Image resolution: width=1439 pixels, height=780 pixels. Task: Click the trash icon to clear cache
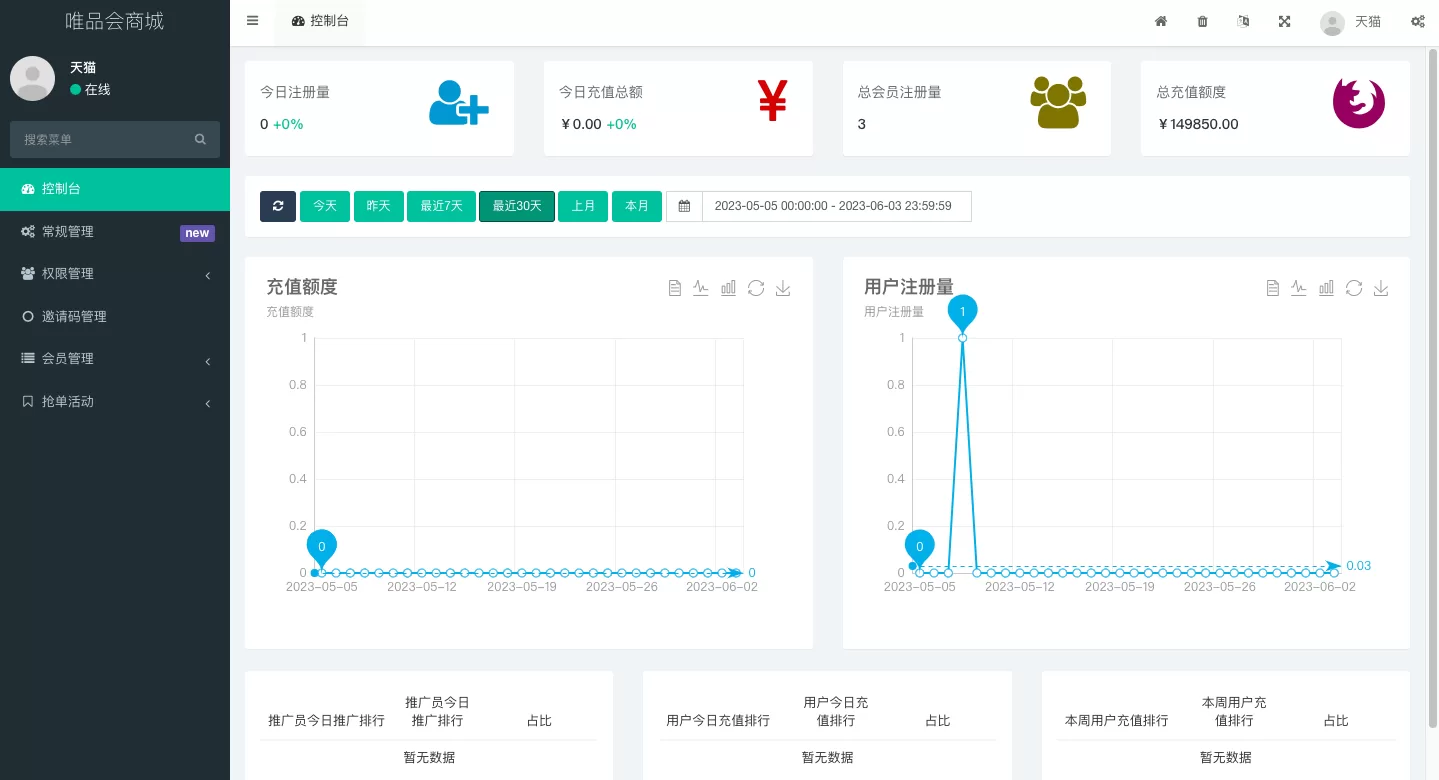click(1202, 21)
